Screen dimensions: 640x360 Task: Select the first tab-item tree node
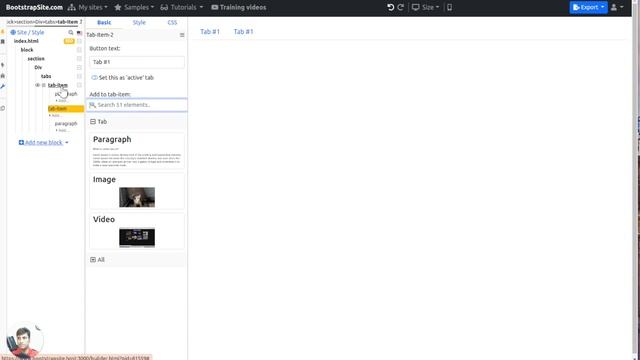click(x=58, y=85)
